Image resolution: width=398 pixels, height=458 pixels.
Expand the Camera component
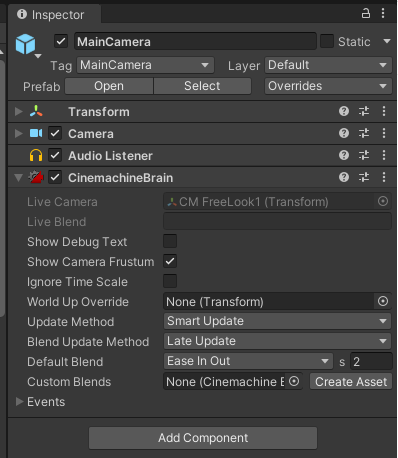tap(19, 133)
